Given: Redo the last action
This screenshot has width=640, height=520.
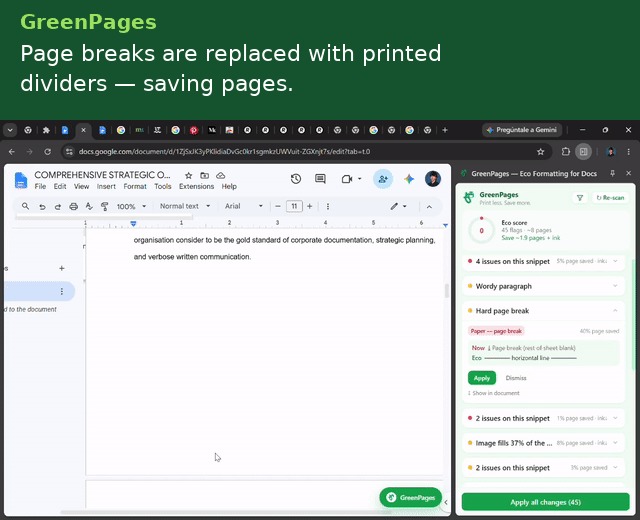Looking at the screenshot, I should coord(58,207).
